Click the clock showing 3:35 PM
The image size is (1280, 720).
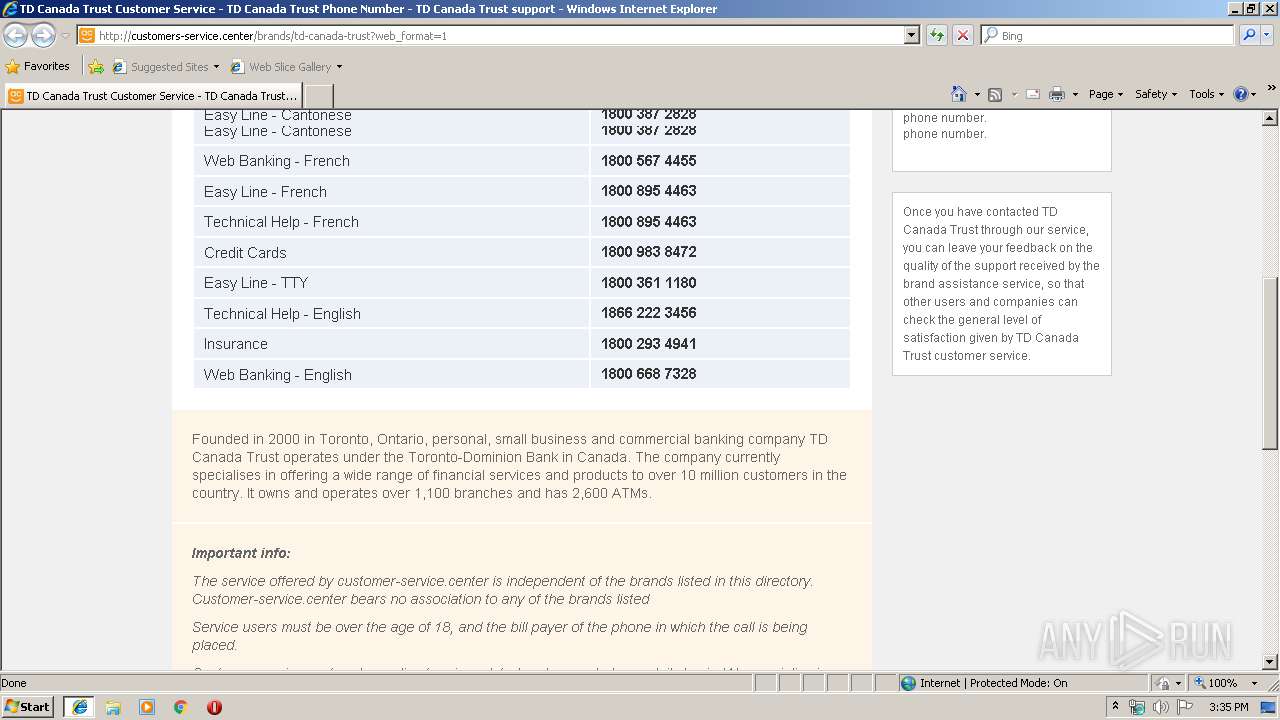(1228, 707)
